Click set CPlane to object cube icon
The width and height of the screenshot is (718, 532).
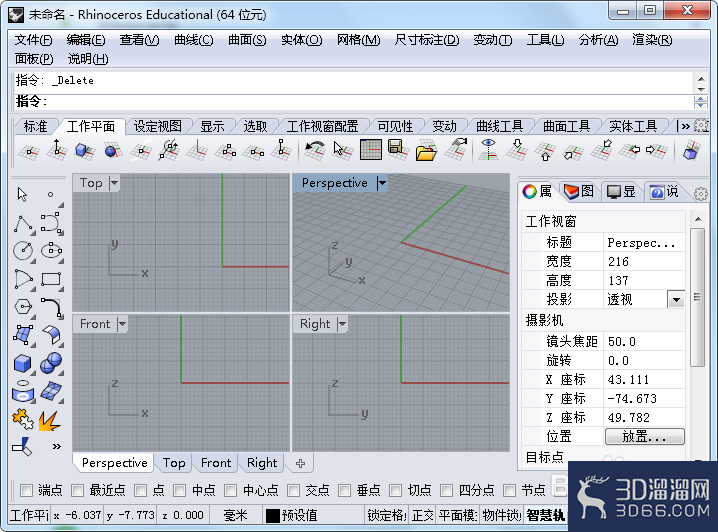(84, 150)
